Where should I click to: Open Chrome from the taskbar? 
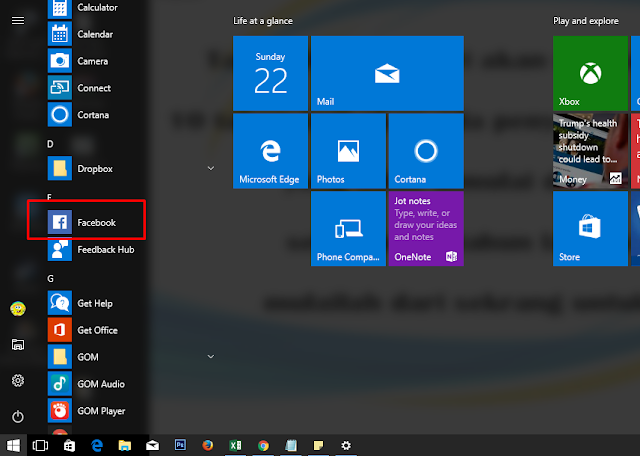(263, 445)
